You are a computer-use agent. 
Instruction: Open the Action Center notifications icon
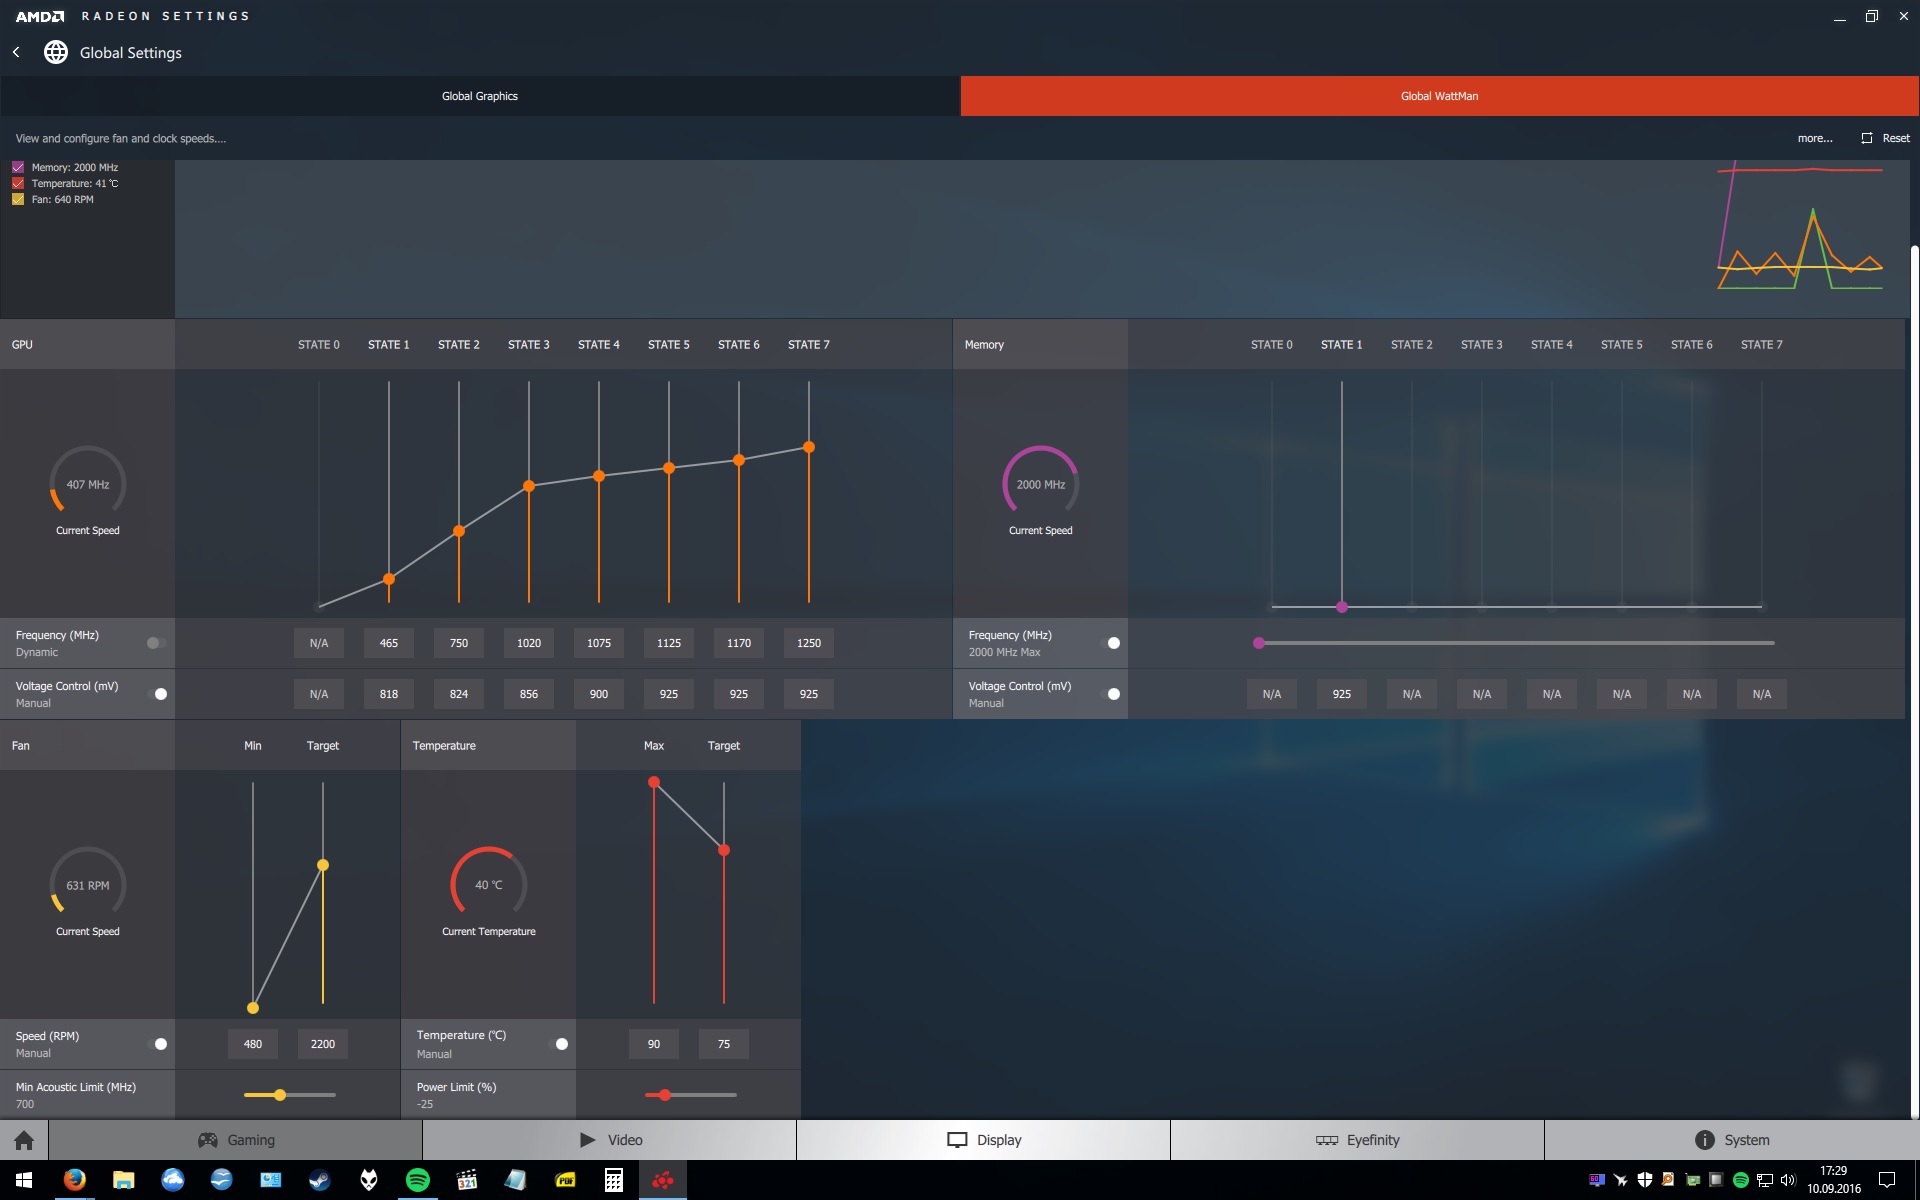(x=1887, y=1180)
